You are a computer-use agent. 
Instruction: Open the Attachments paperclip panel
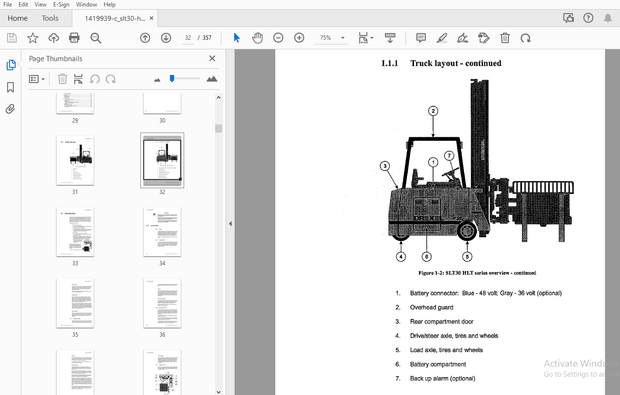point(11,109)
